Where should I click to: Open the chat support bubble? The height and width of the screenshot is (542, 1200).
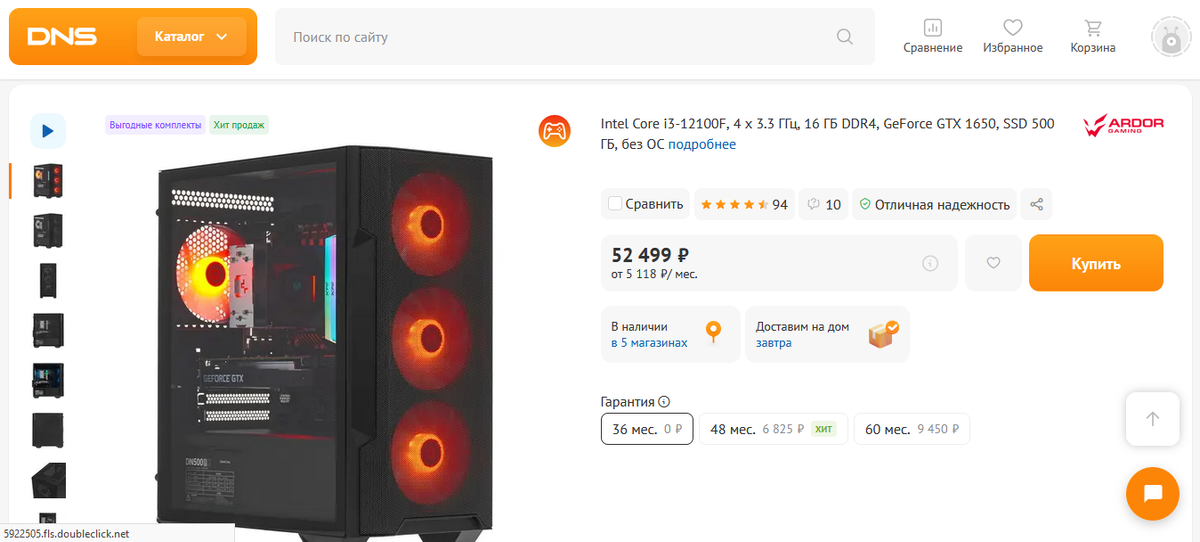coord(1152,493)
